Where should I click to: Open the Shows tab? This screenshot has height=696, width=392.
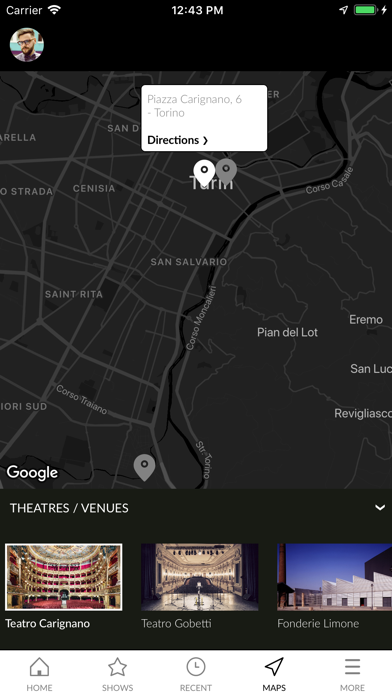[x=118, y=674]
